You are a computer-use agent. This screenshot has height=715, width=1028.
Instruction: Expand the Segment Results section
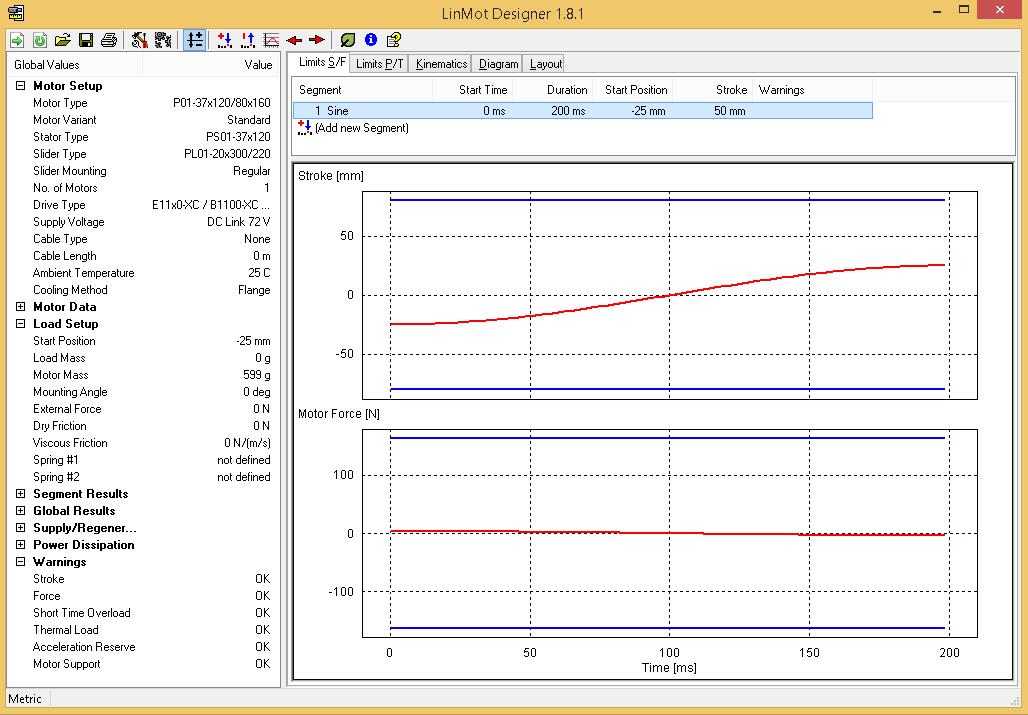pyautogui.click(x=21, y=494)
